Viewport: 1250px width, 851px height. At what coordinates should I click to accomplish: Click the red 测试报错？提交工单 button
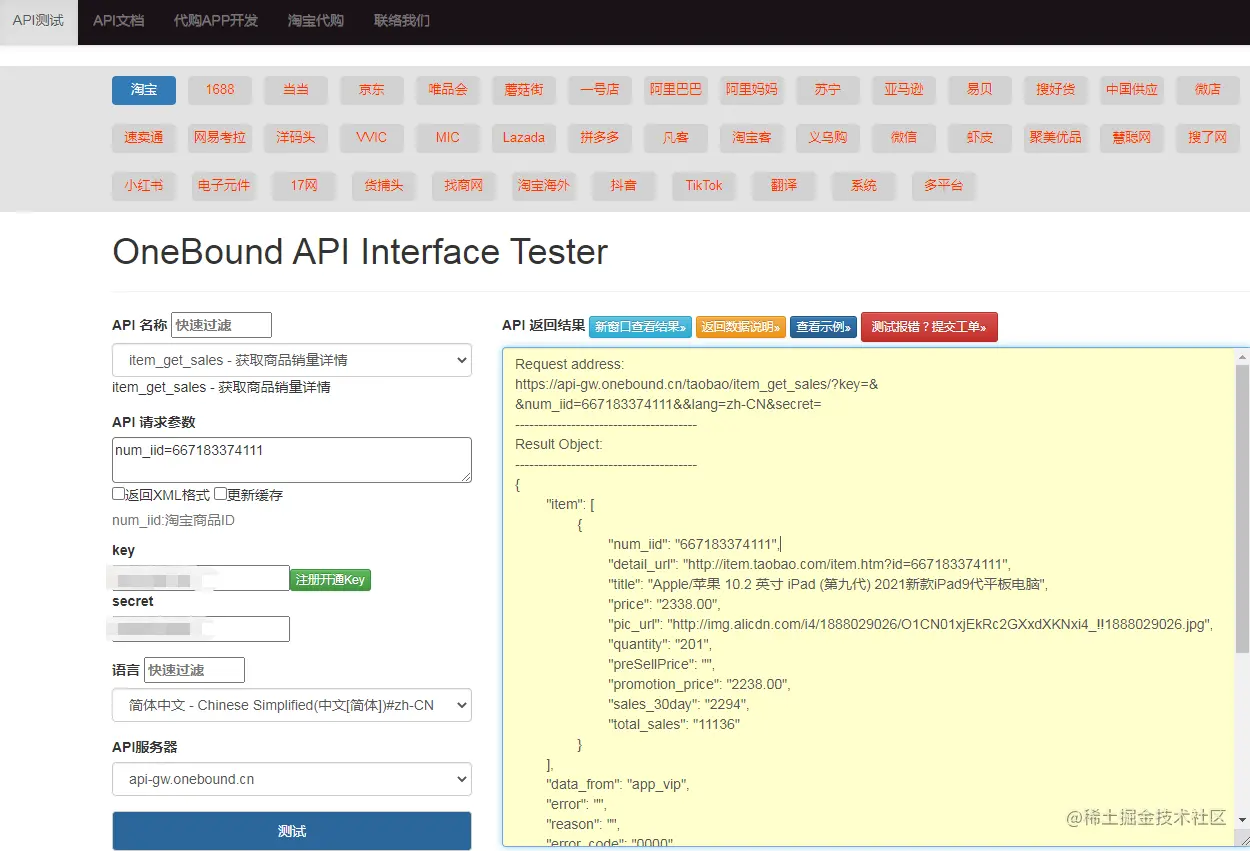coord(929,327)
